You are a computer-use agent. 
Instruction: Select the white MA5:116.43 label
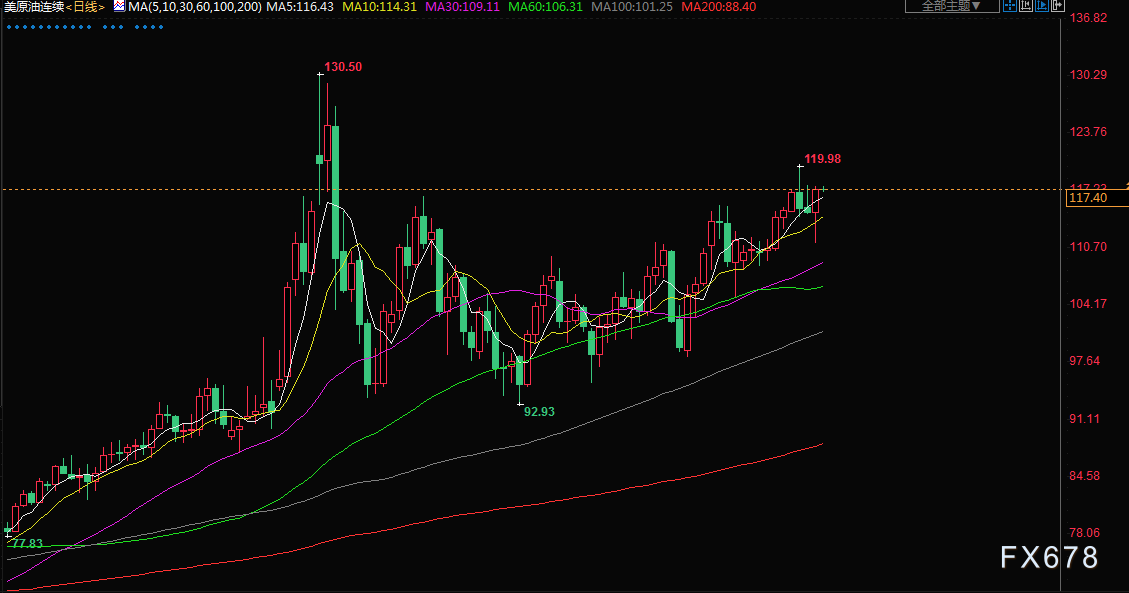pos(300,6)
